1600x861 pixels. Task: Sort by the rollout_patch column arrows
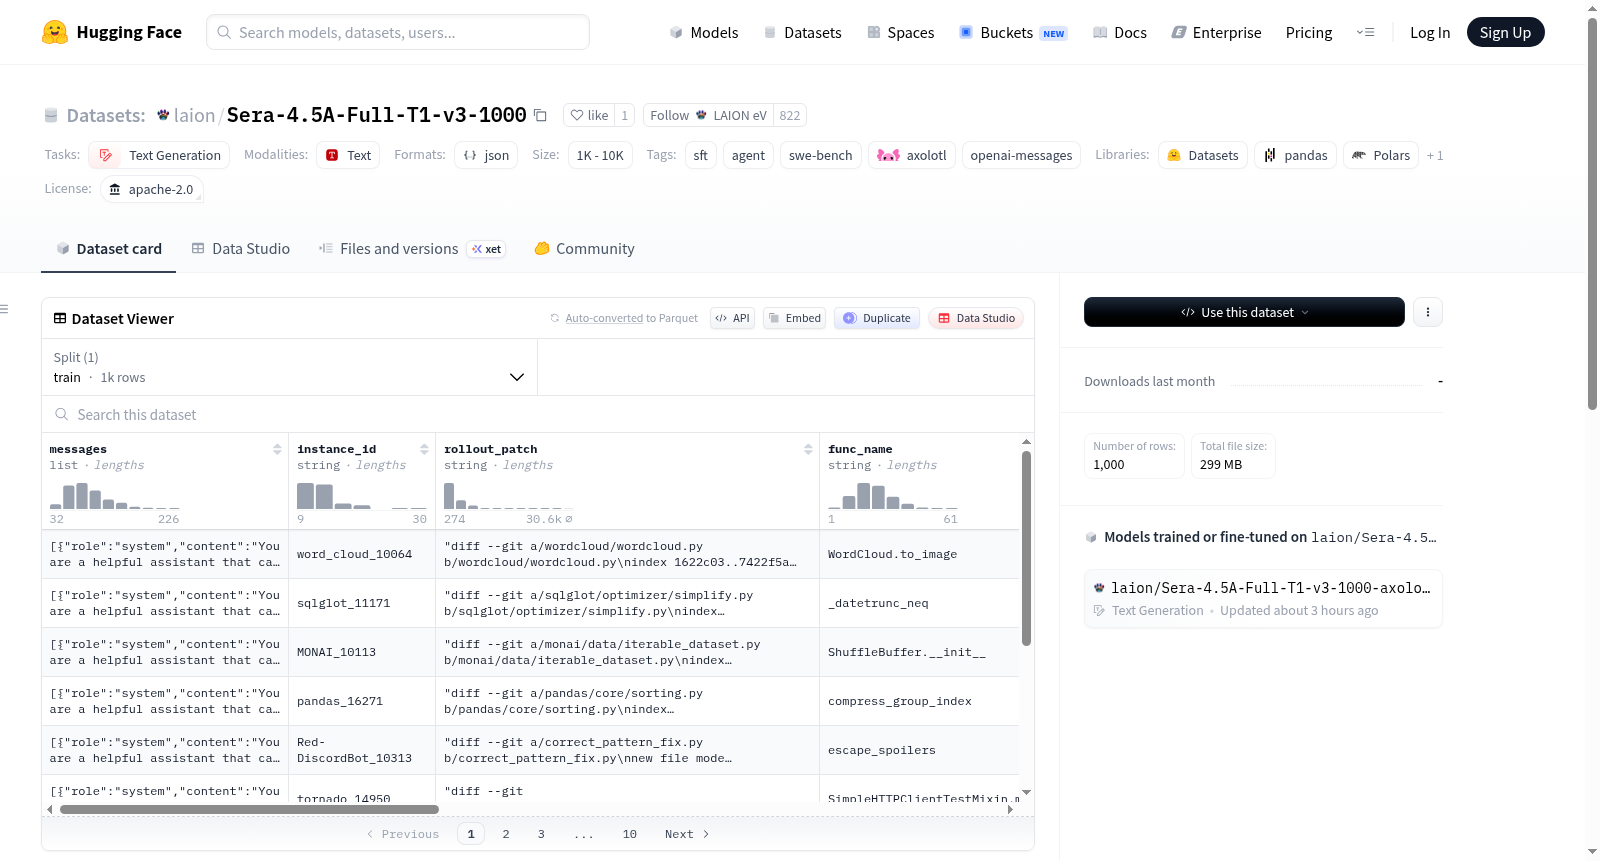[808, 449]
